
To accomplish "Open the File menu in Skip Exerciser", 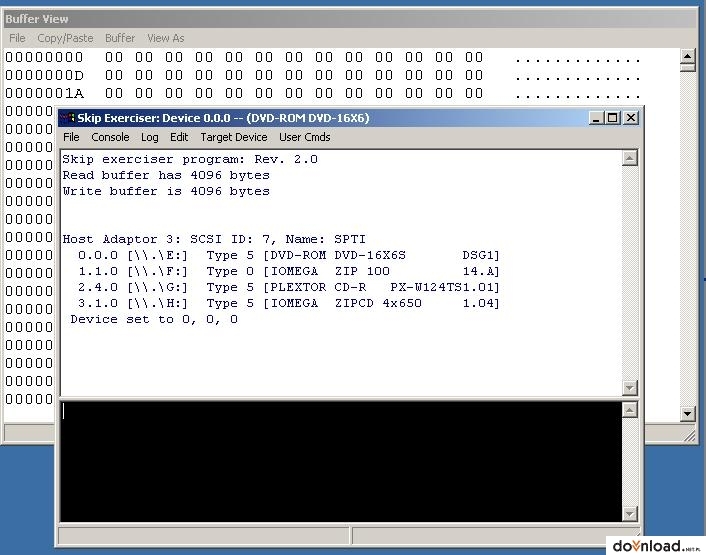I will click(71, 137).
